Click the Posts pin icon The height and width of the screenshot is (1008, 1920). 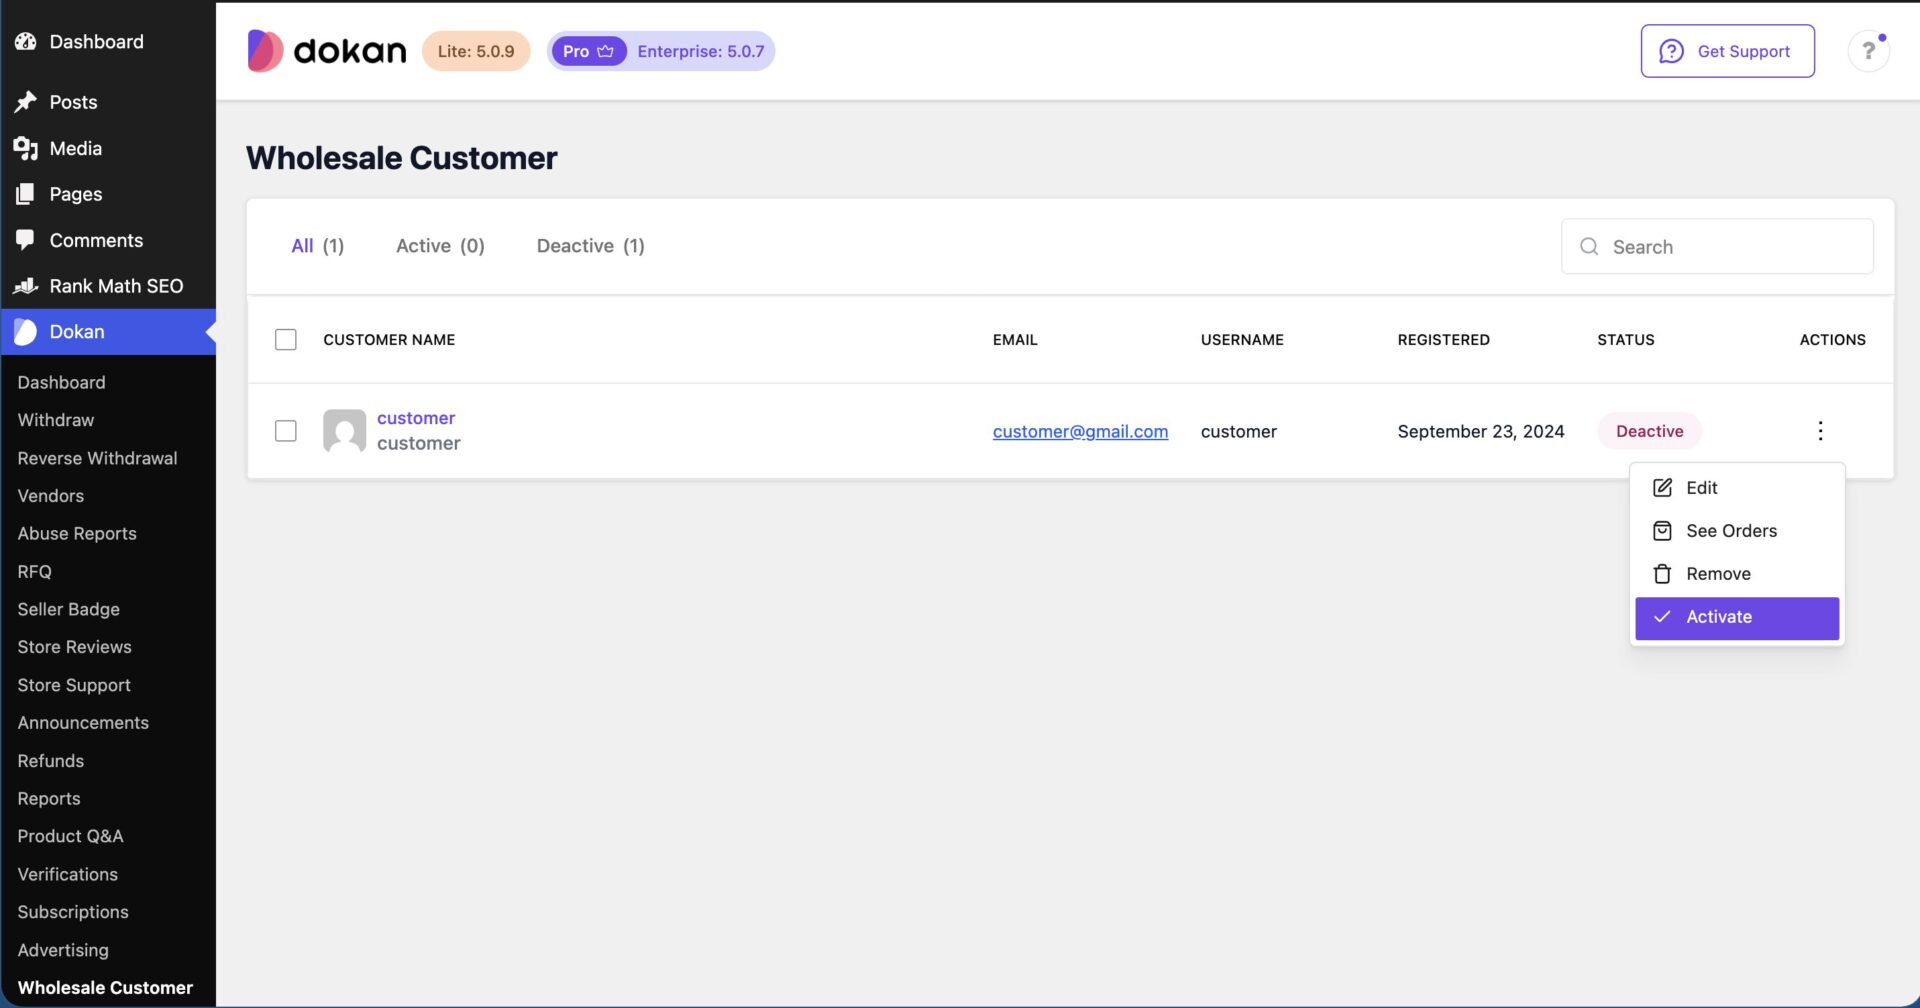pos(26,102)
